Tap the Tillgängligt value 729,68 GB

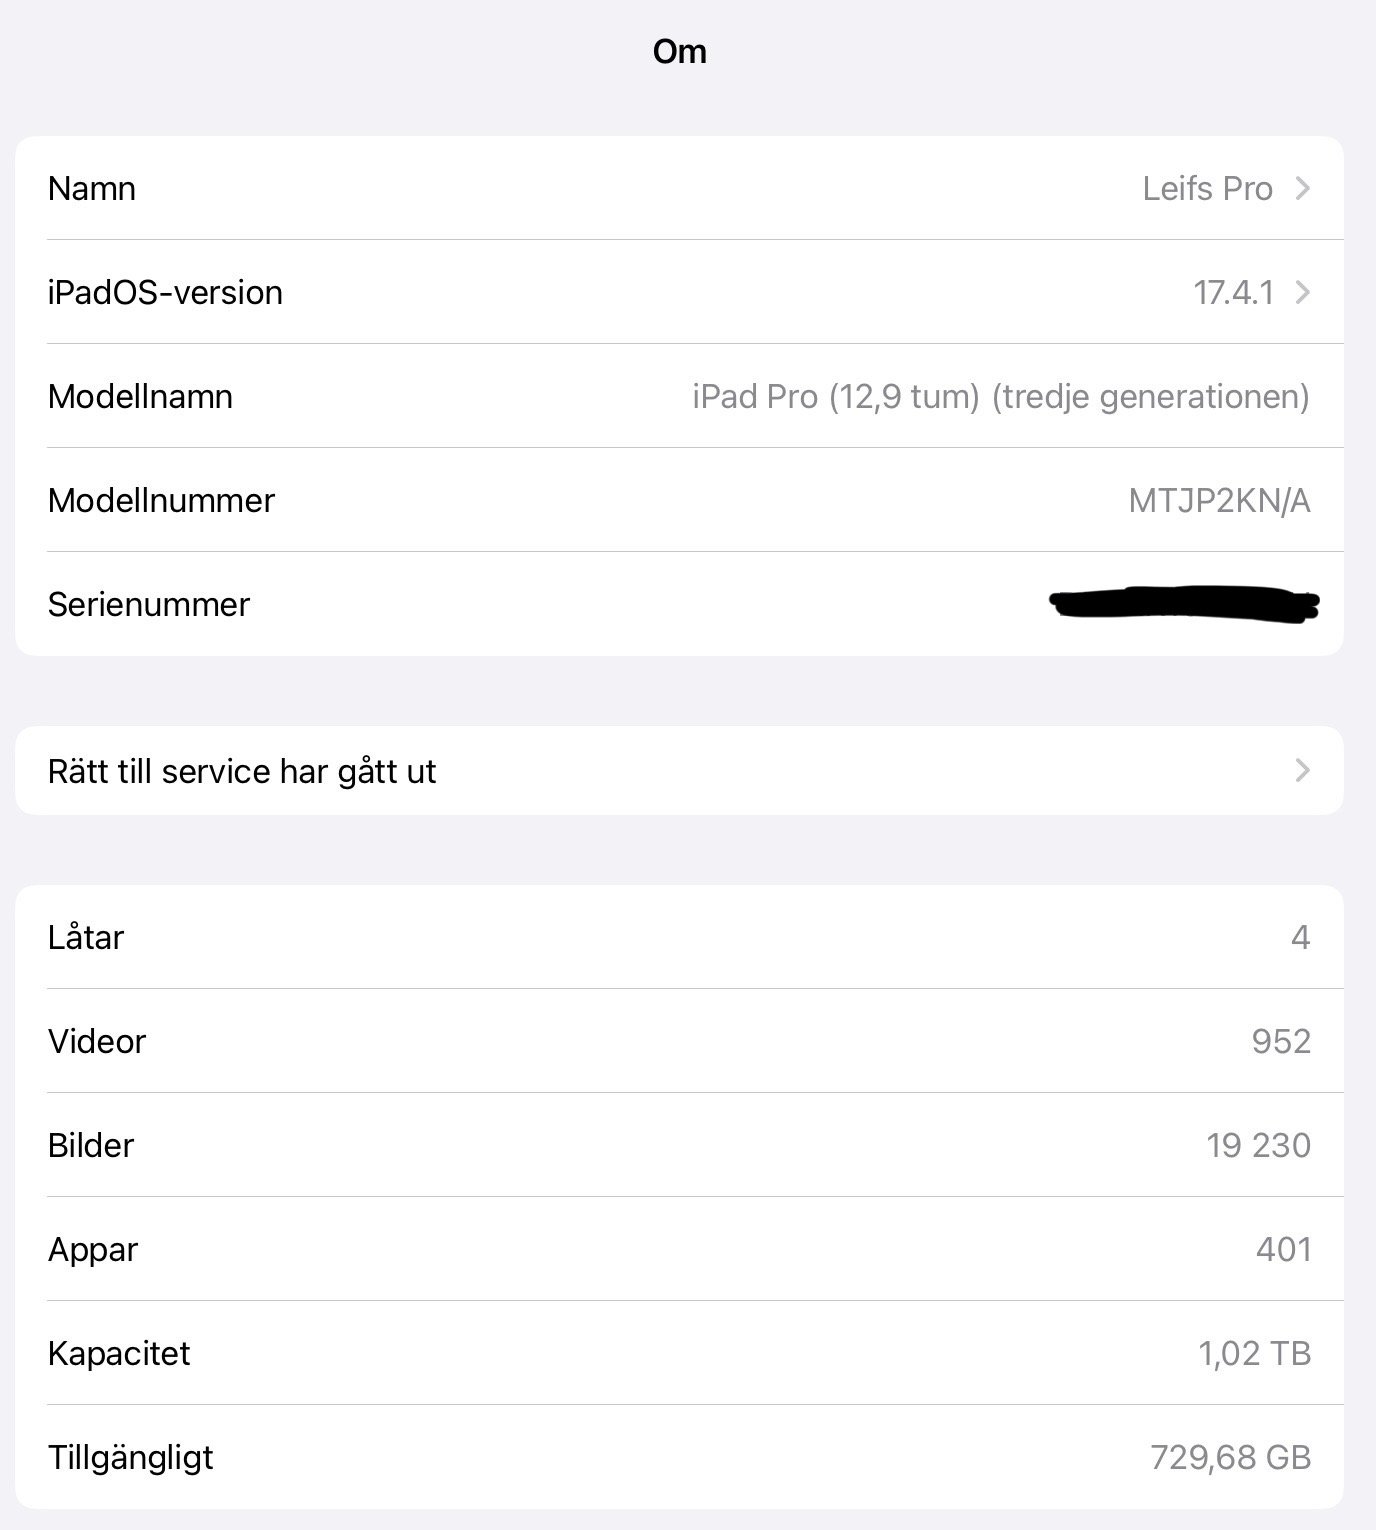[x=1230, y=1457]
